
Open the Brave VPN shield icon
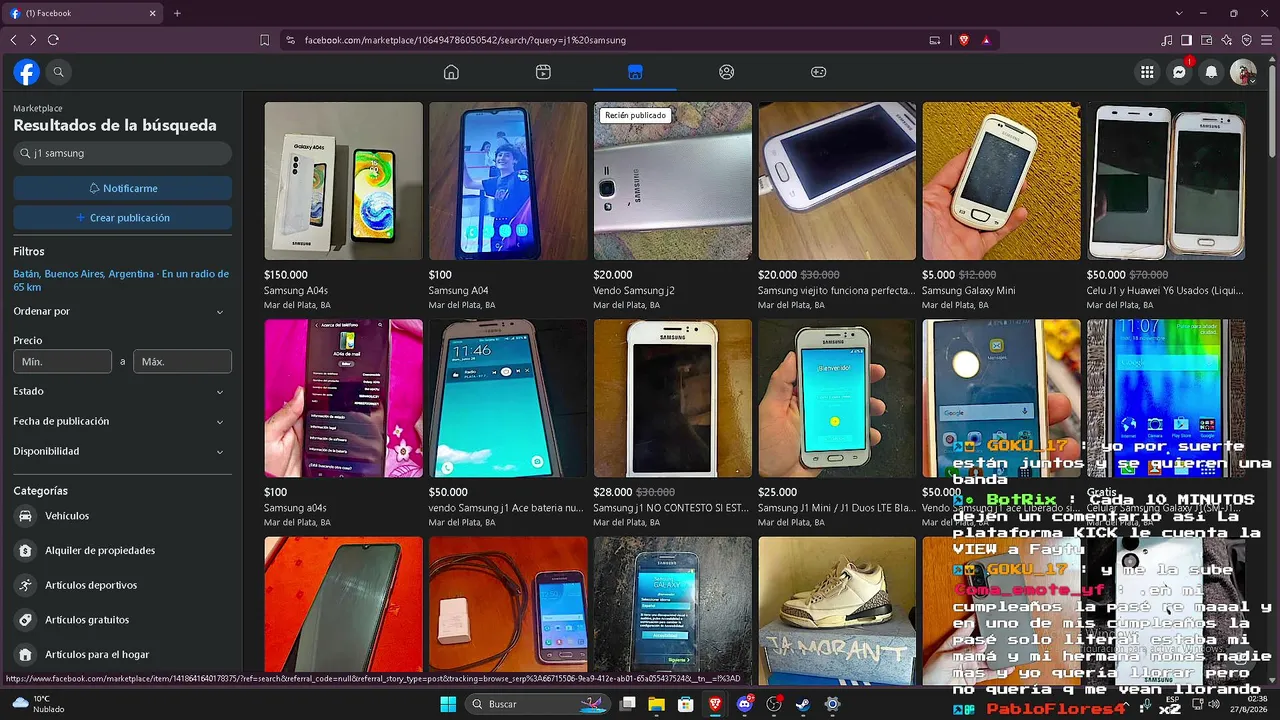coord(1247,40)
